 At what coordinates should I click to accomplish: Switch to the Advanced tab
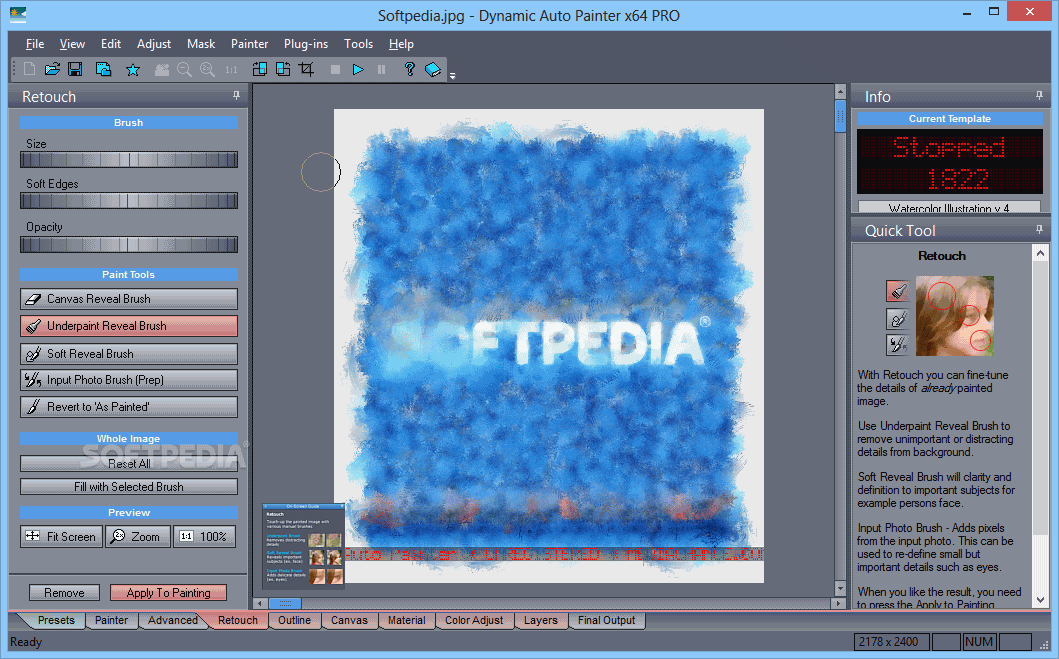coord(173,620)
